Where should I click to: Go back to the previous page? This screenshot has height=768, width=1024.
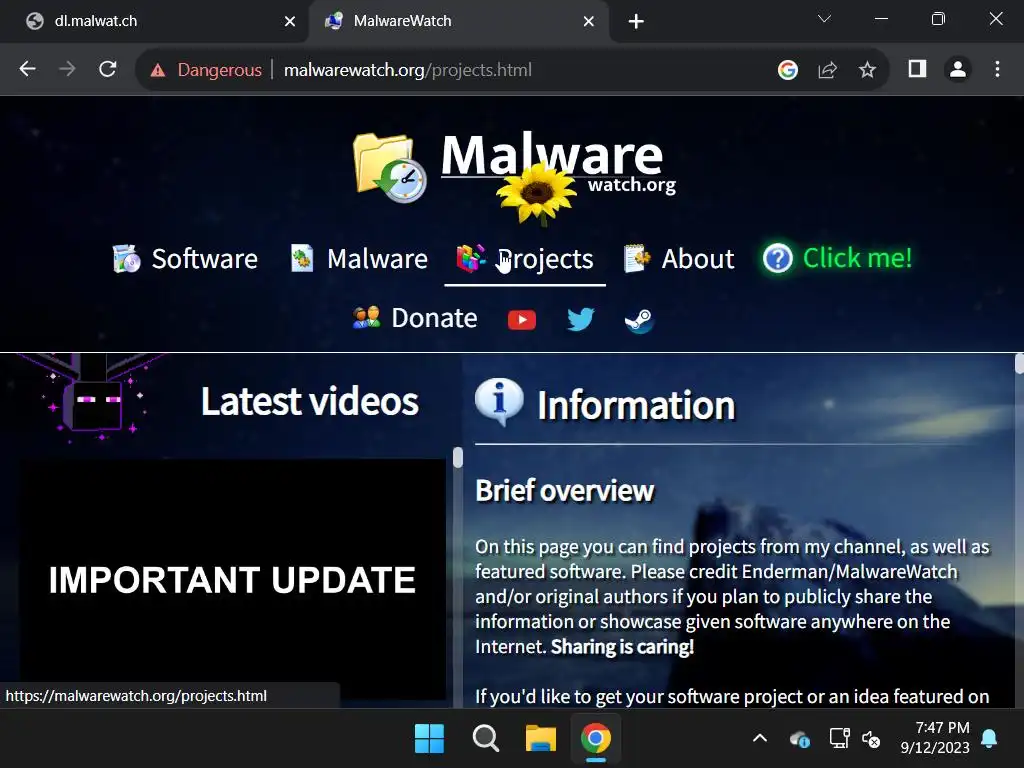click(x=27, y=69)
